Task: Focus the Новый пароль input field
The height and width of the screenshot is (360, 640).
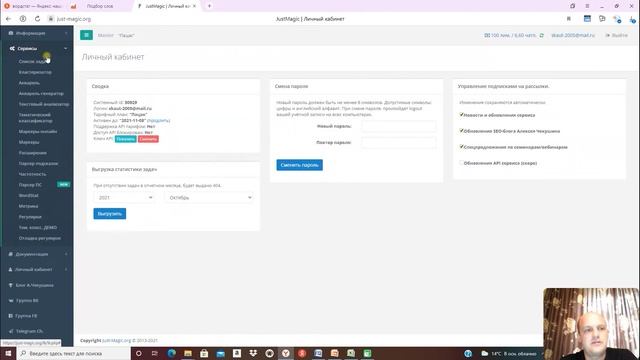Action: coord(399,126)
